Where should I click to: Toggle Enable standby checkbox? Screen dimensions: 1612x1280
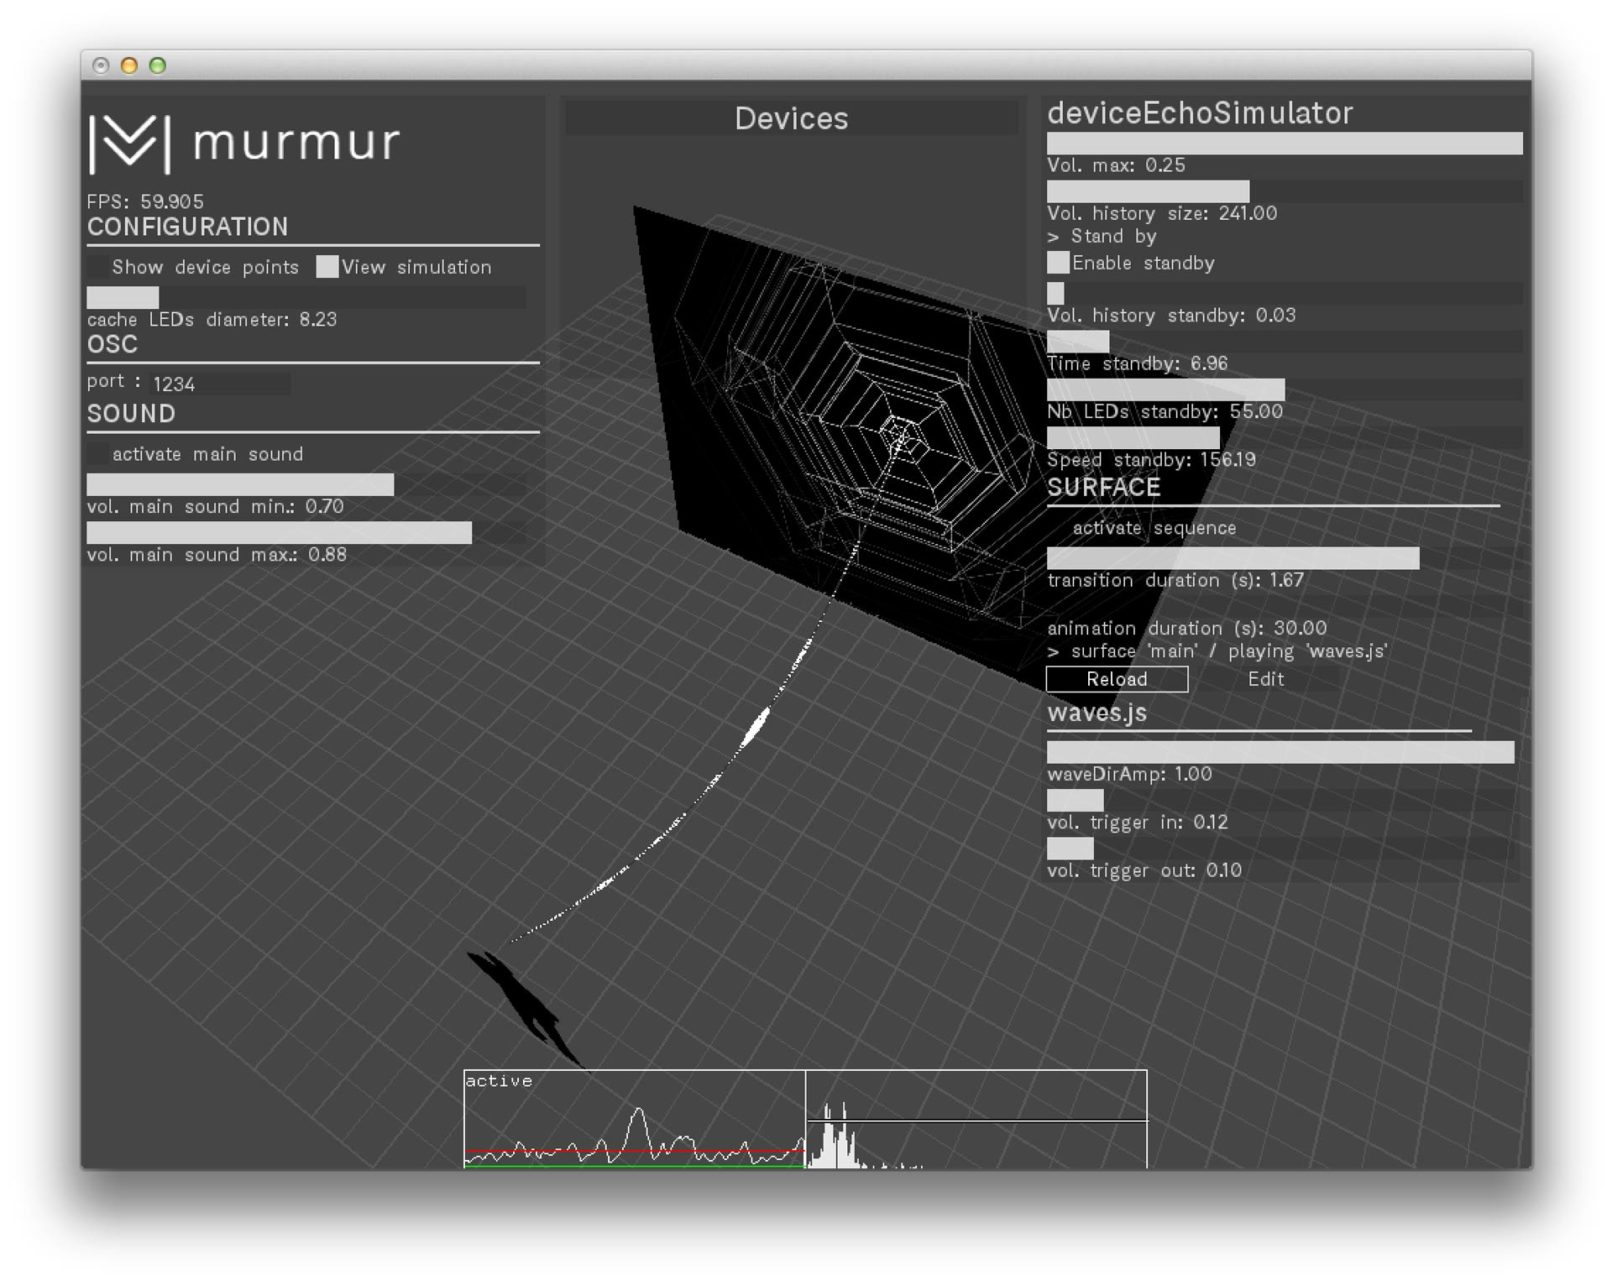pyautogui.click(x=1058, y=263)
